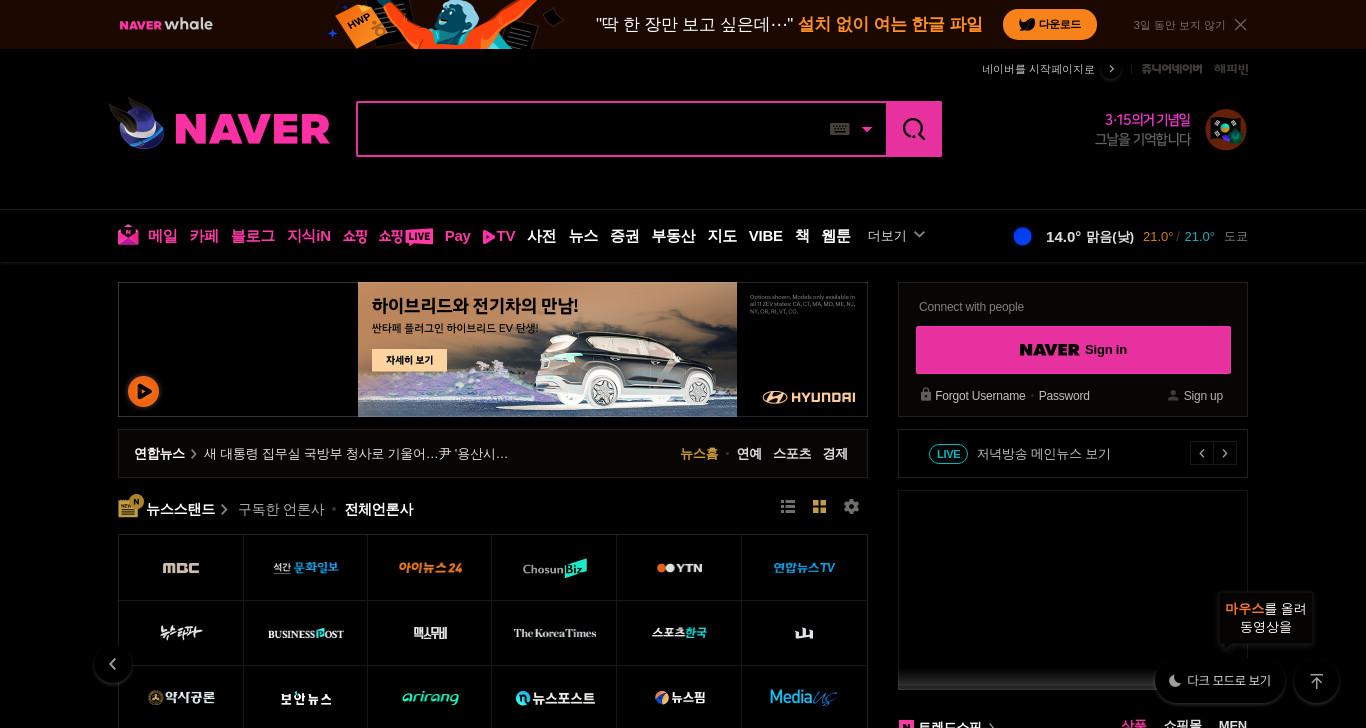The width and height of the screenshot is (1366, 728).
Task: Show previous live news with left arrow
Action: coord(1202,454)
